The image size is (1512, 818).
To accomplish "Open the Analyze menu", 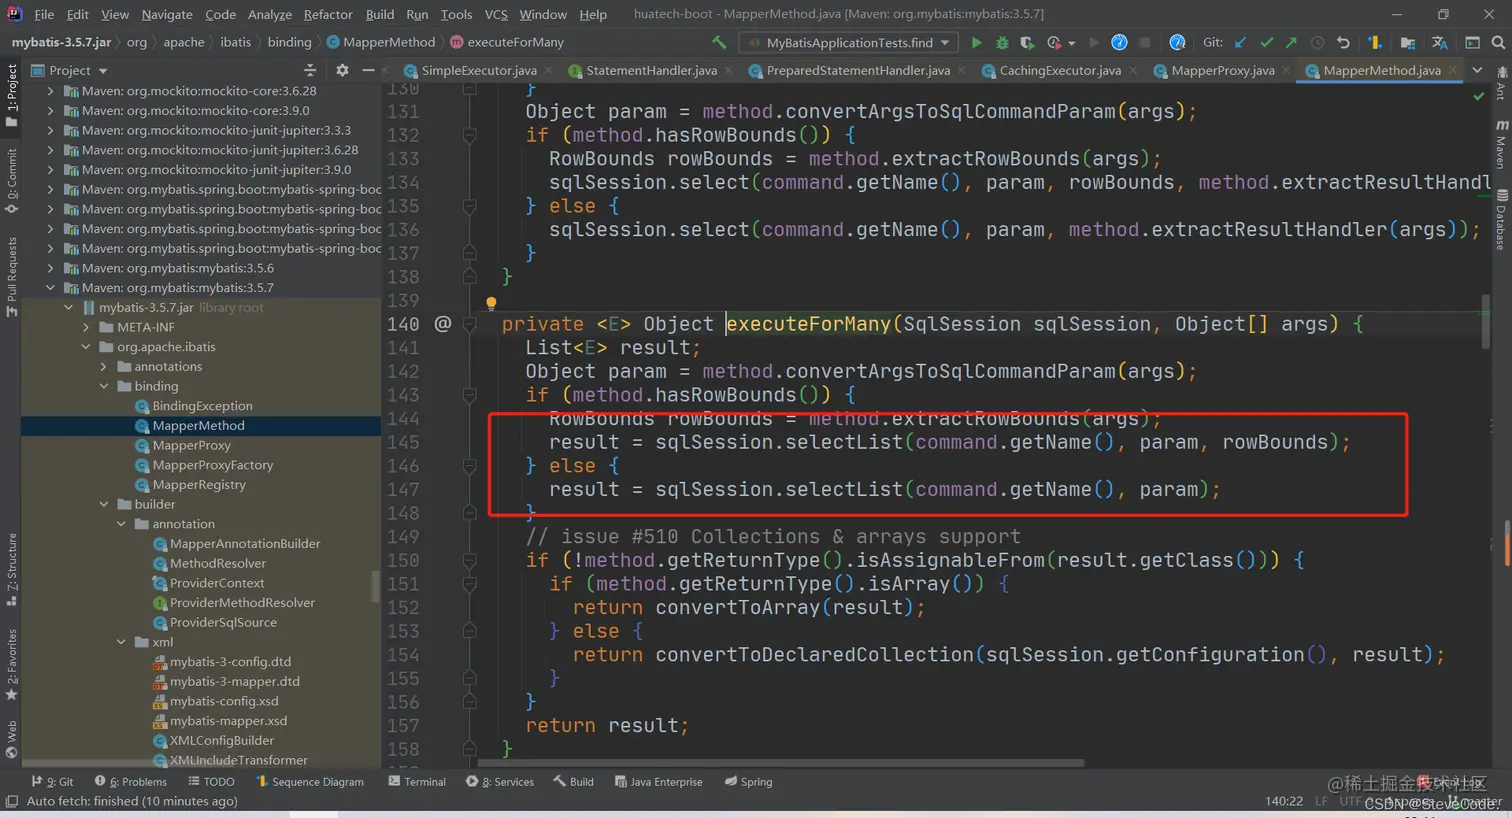I will coord(270,14).
